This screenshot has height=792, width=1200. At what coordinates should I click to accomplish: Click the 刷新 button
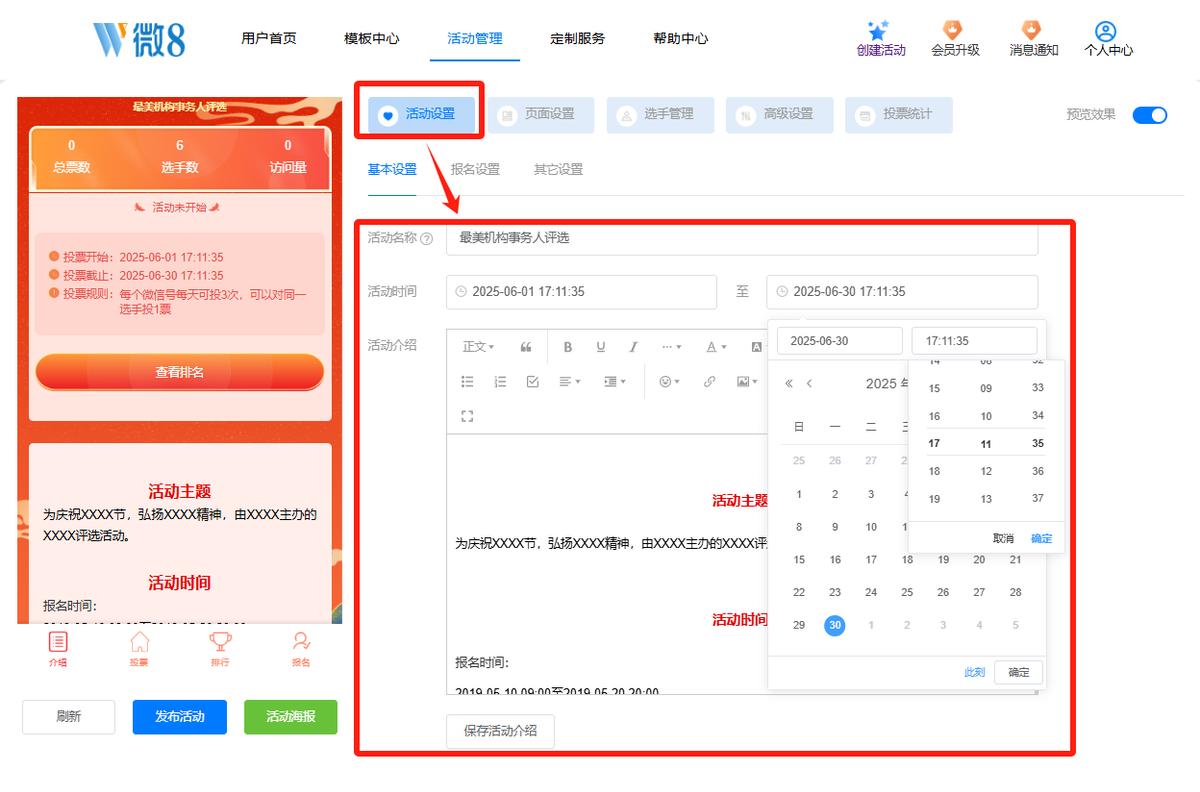point(69,717)
